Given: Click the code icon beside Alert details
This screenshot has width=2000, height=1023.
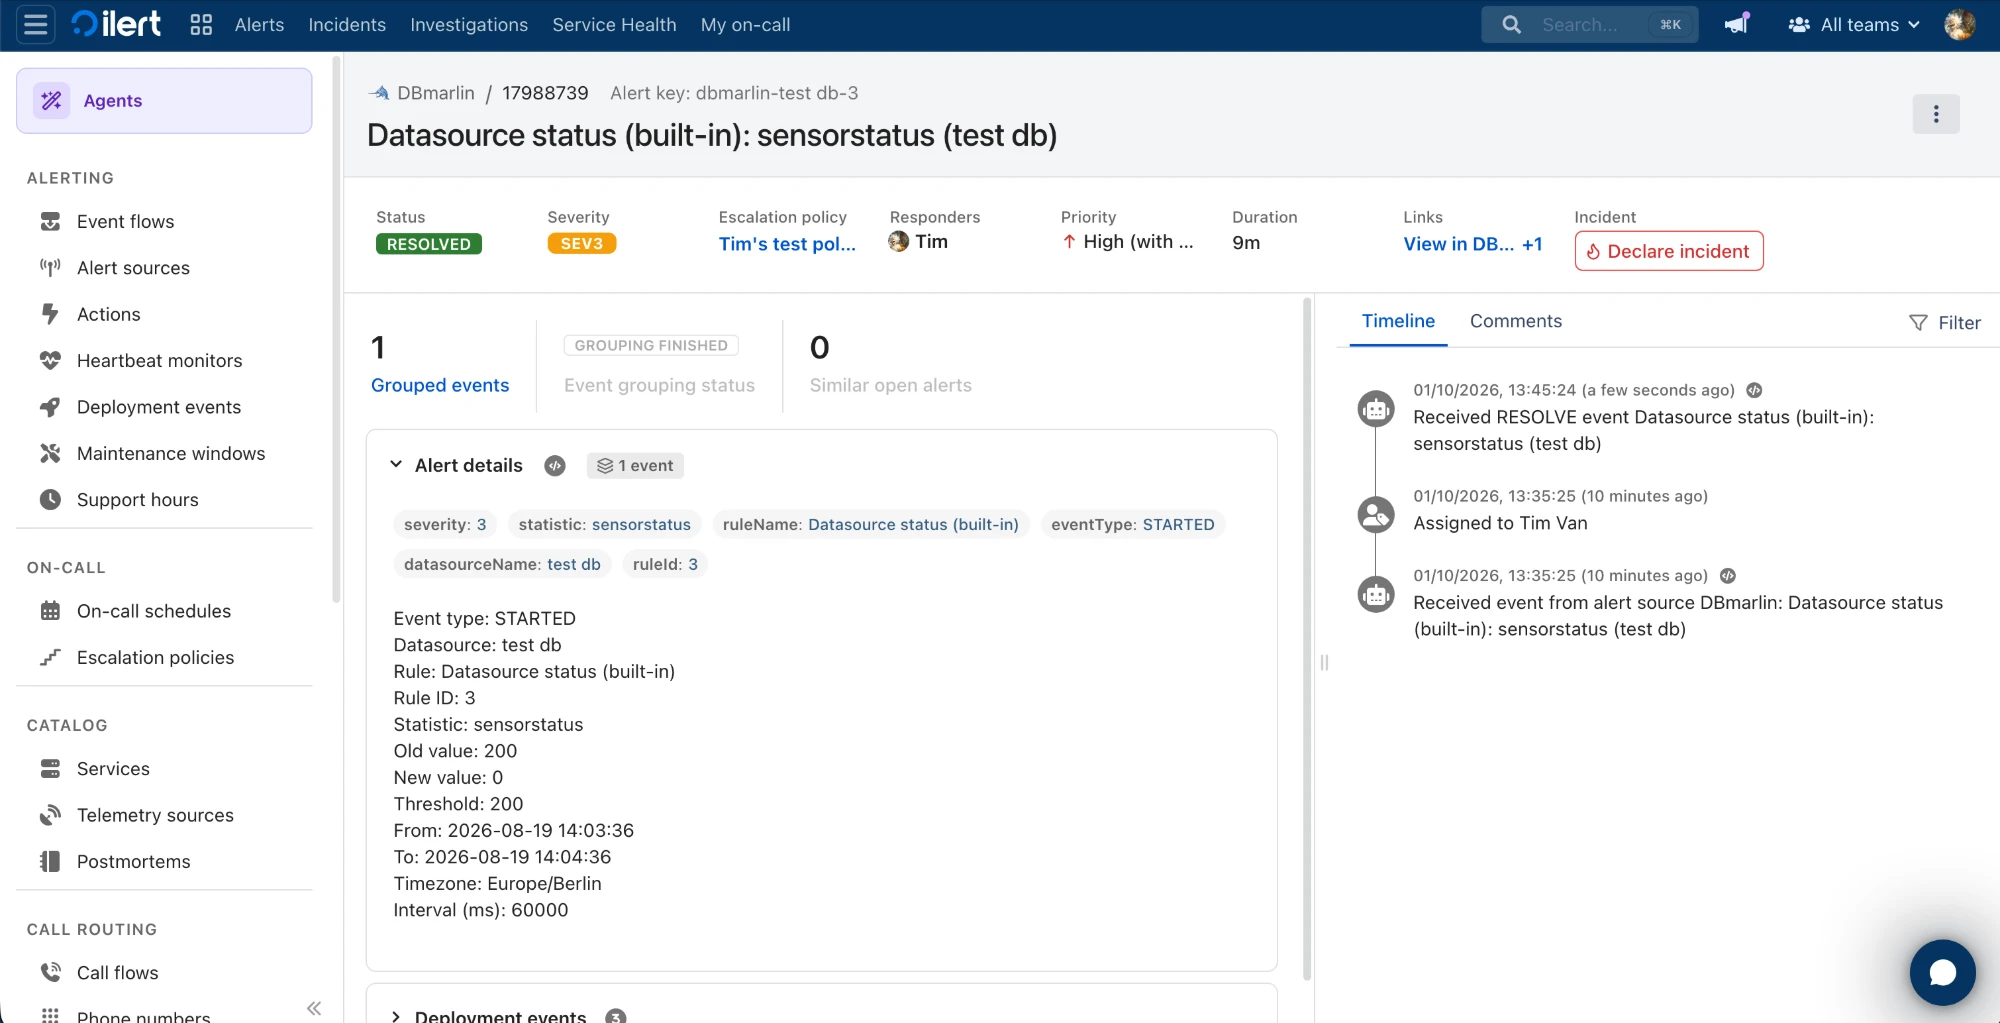Looking at the screenshot, I should pos(555,466).
